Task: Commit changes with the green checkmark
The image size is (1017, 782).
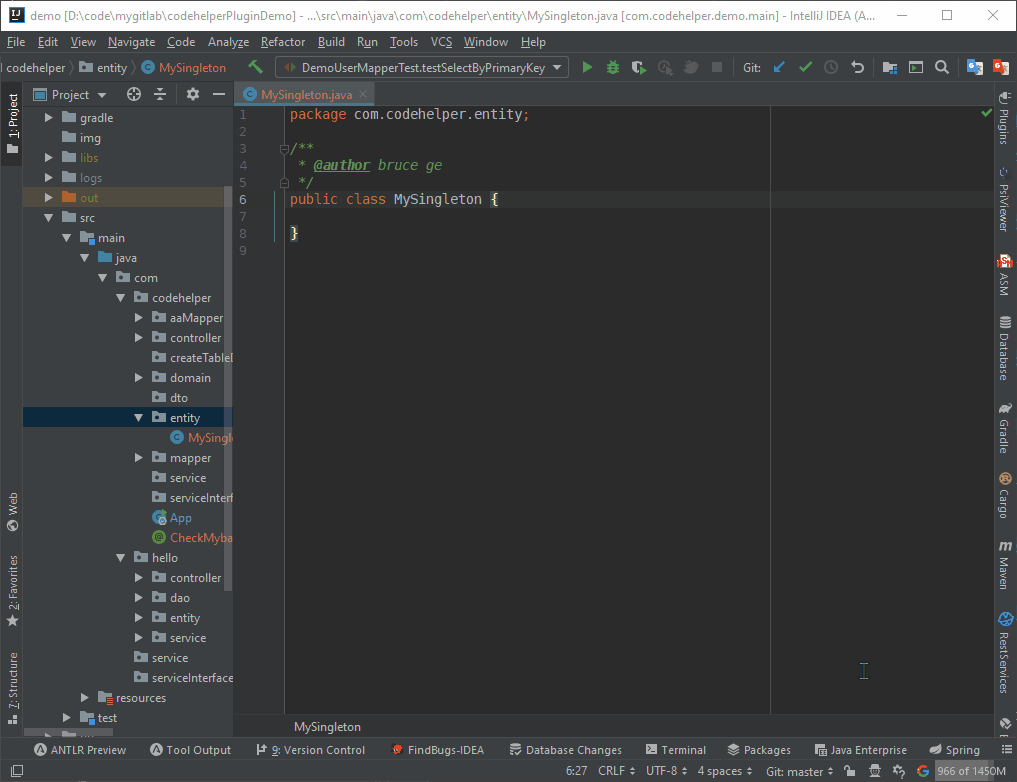Action: pos(806,67)
